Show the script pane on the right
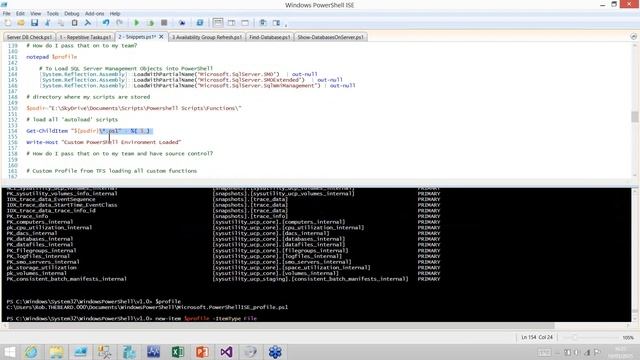640x360 pixels. pos(231,23)
